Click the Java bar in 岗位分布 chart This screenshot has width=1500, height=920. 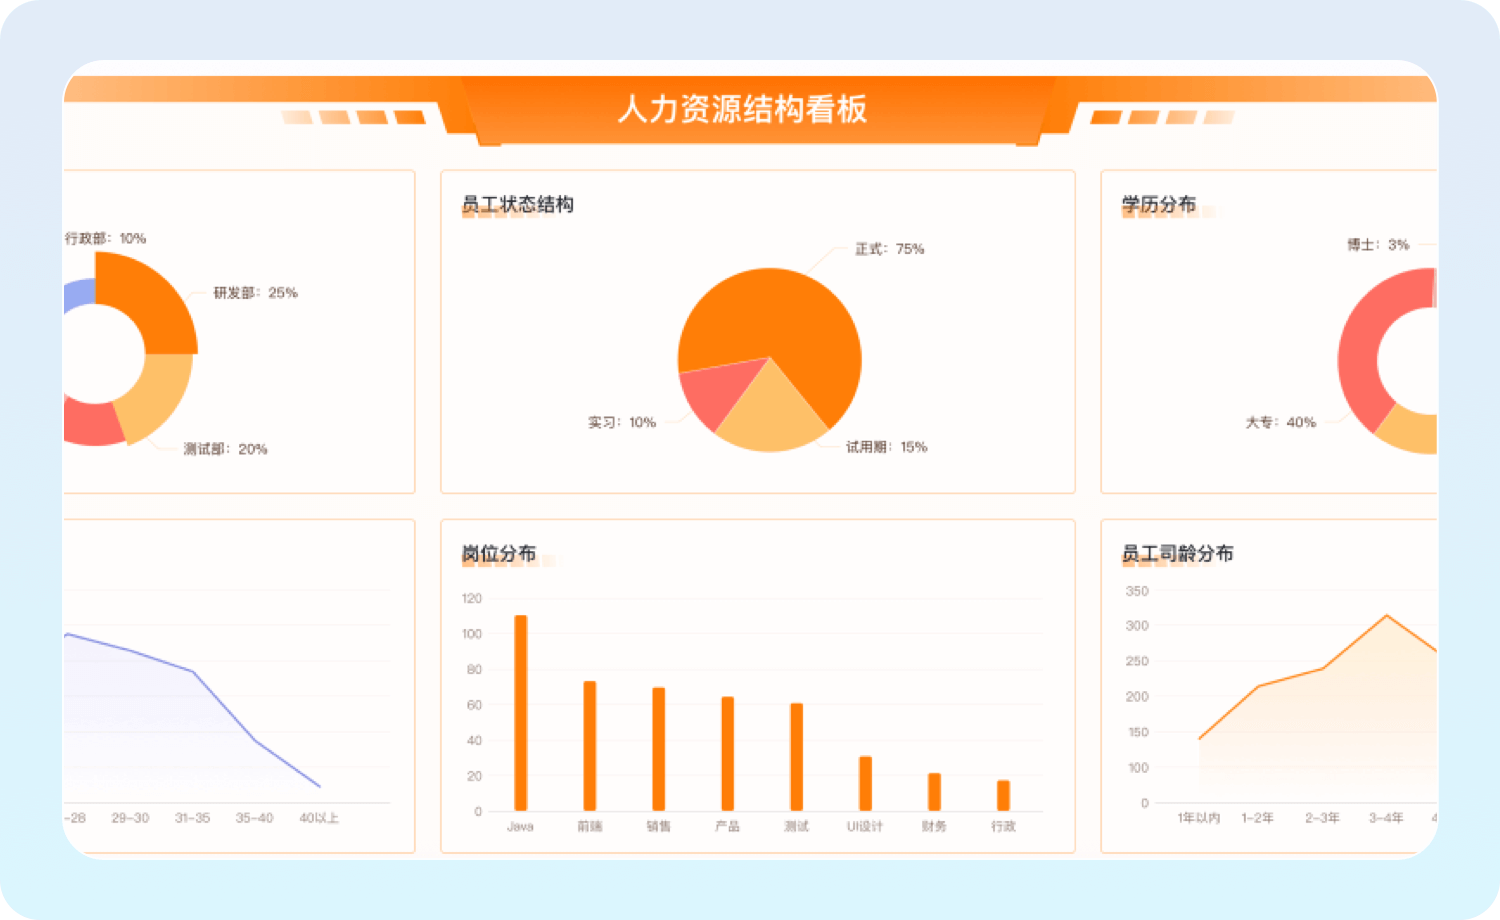[x=520, y=713]
